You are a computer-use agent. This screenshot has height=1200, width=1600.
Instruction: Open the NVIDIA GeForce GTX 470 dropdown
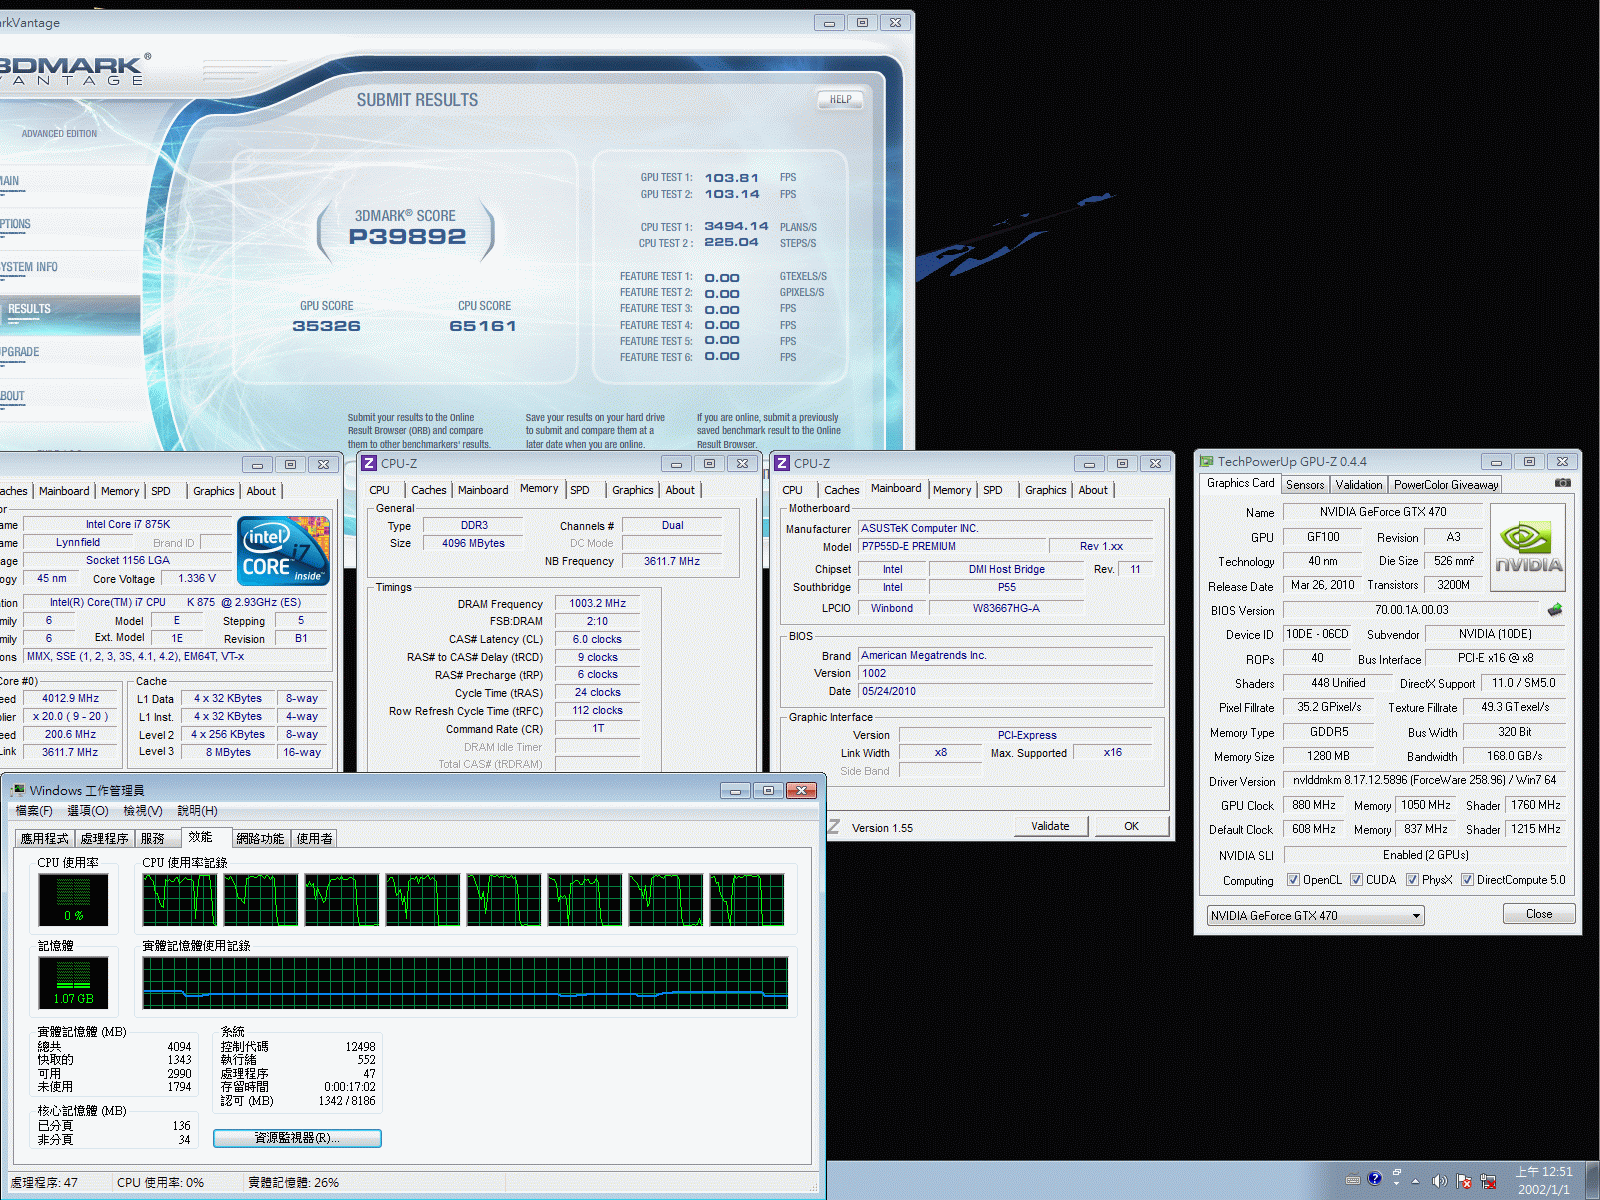coord(1315,916)
